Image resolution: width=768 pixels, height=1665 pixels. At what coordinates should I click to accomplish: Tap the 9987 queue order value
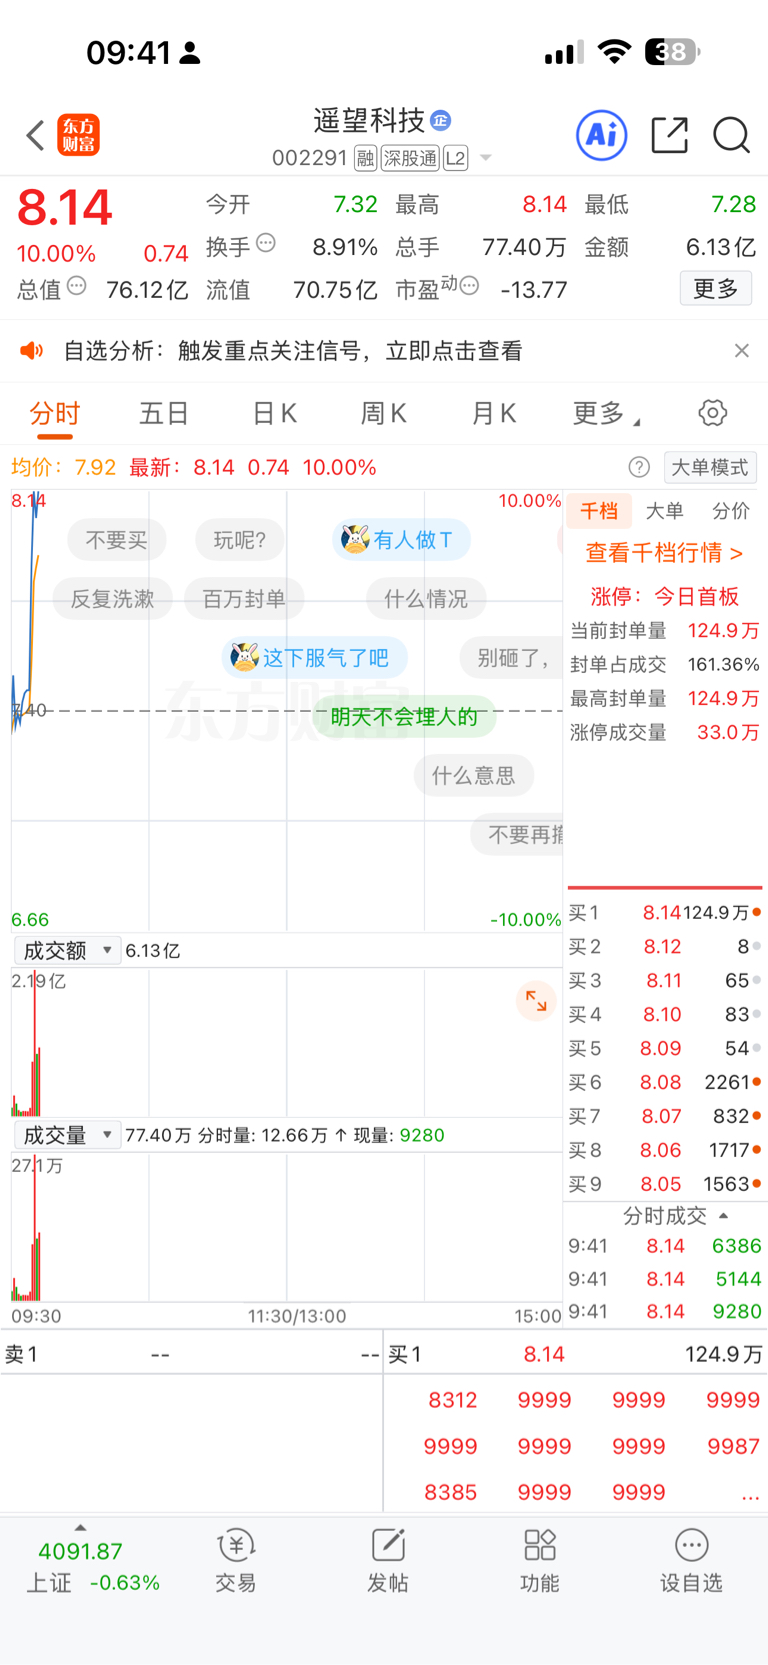[x=733, y=1447]
